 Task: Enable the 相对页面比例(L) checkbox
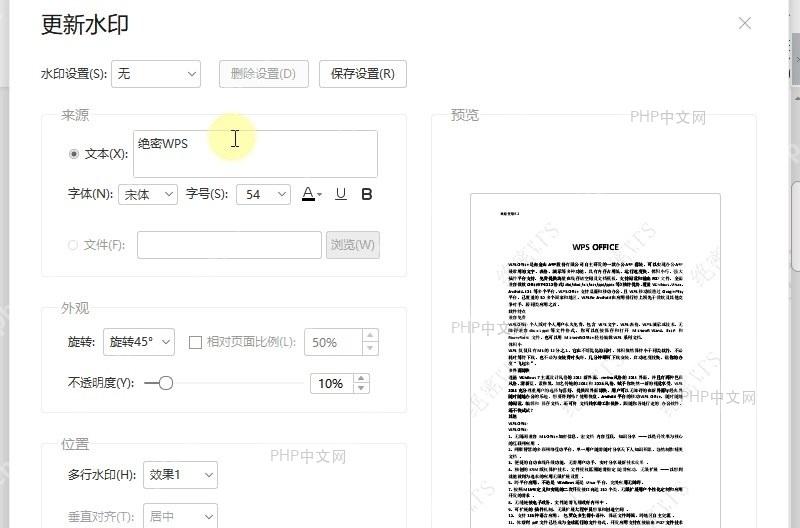point(195,342)
